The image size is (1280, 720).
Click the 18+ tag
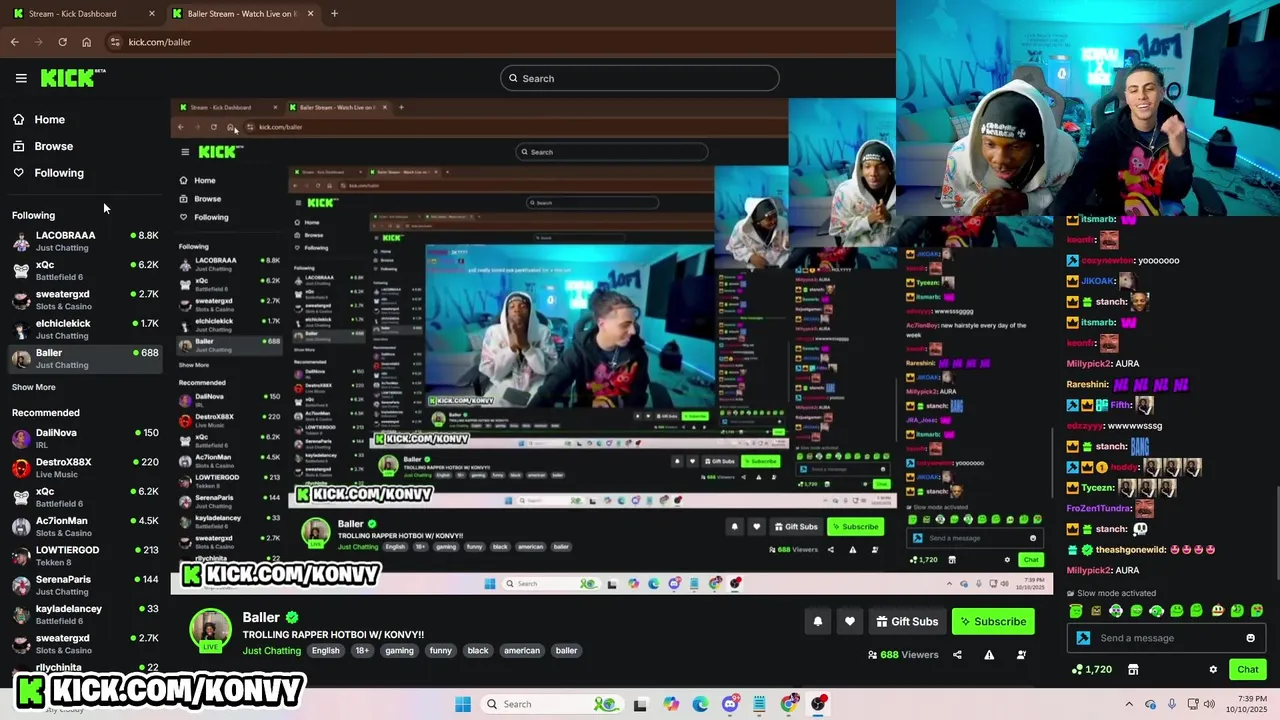point(362,651)
